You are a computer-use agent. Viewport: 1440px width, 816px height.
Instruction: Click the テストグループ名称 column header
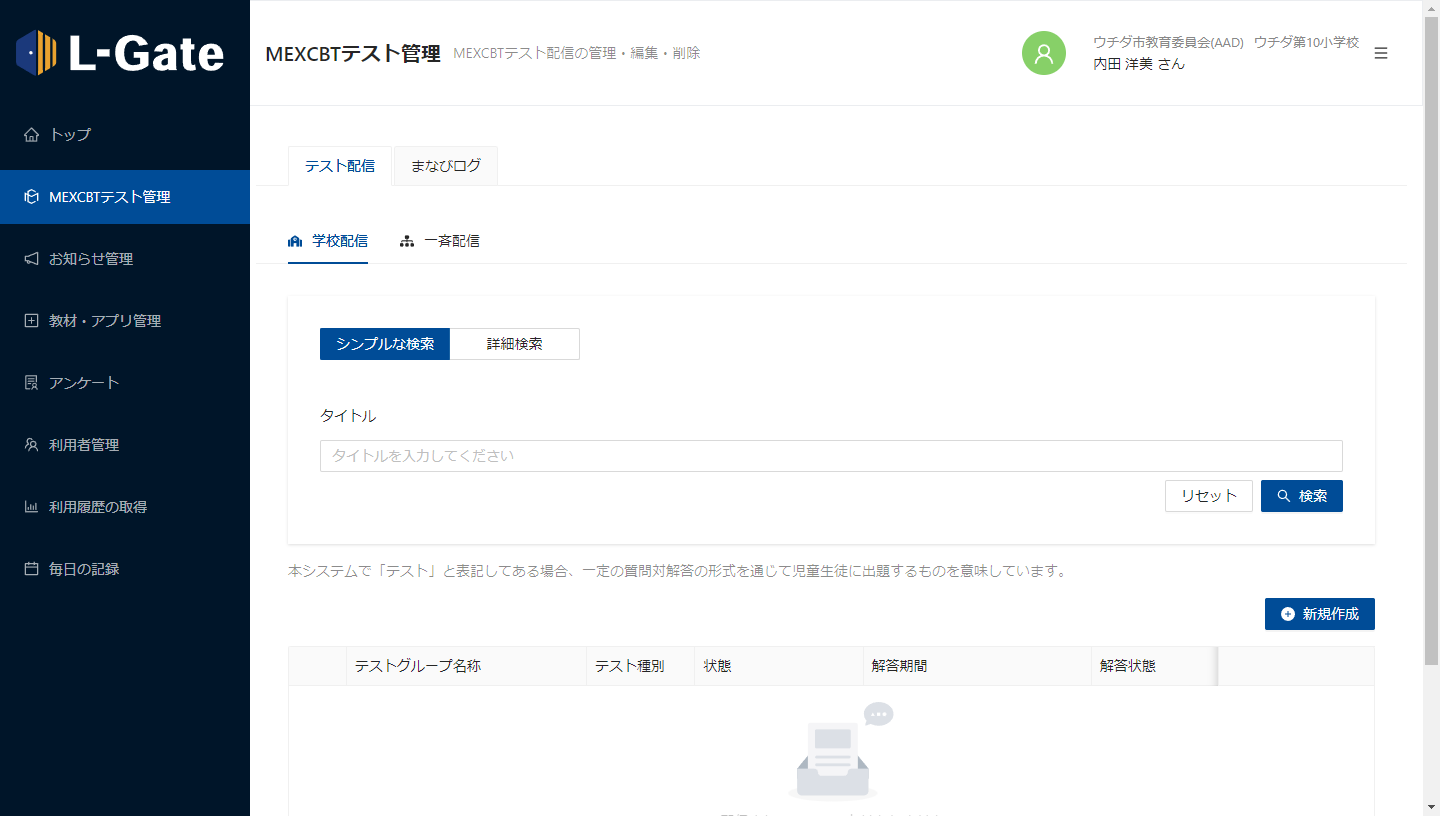click(467, 666)
